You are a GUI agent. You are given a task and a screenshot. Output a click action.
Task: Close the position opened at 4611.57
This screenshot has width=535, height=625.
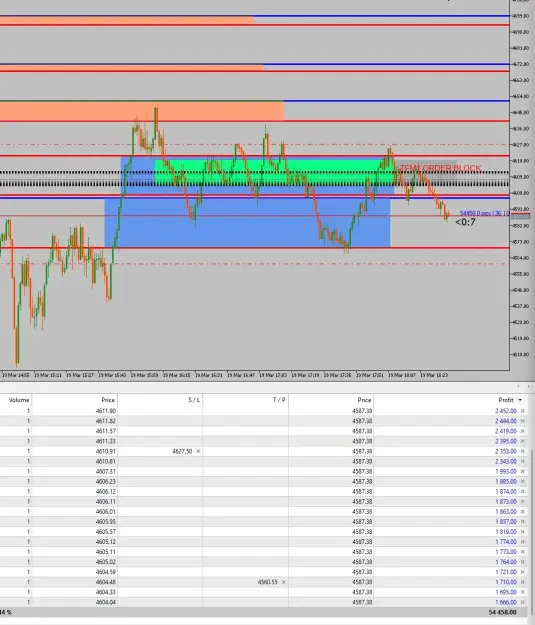[523, 431]
